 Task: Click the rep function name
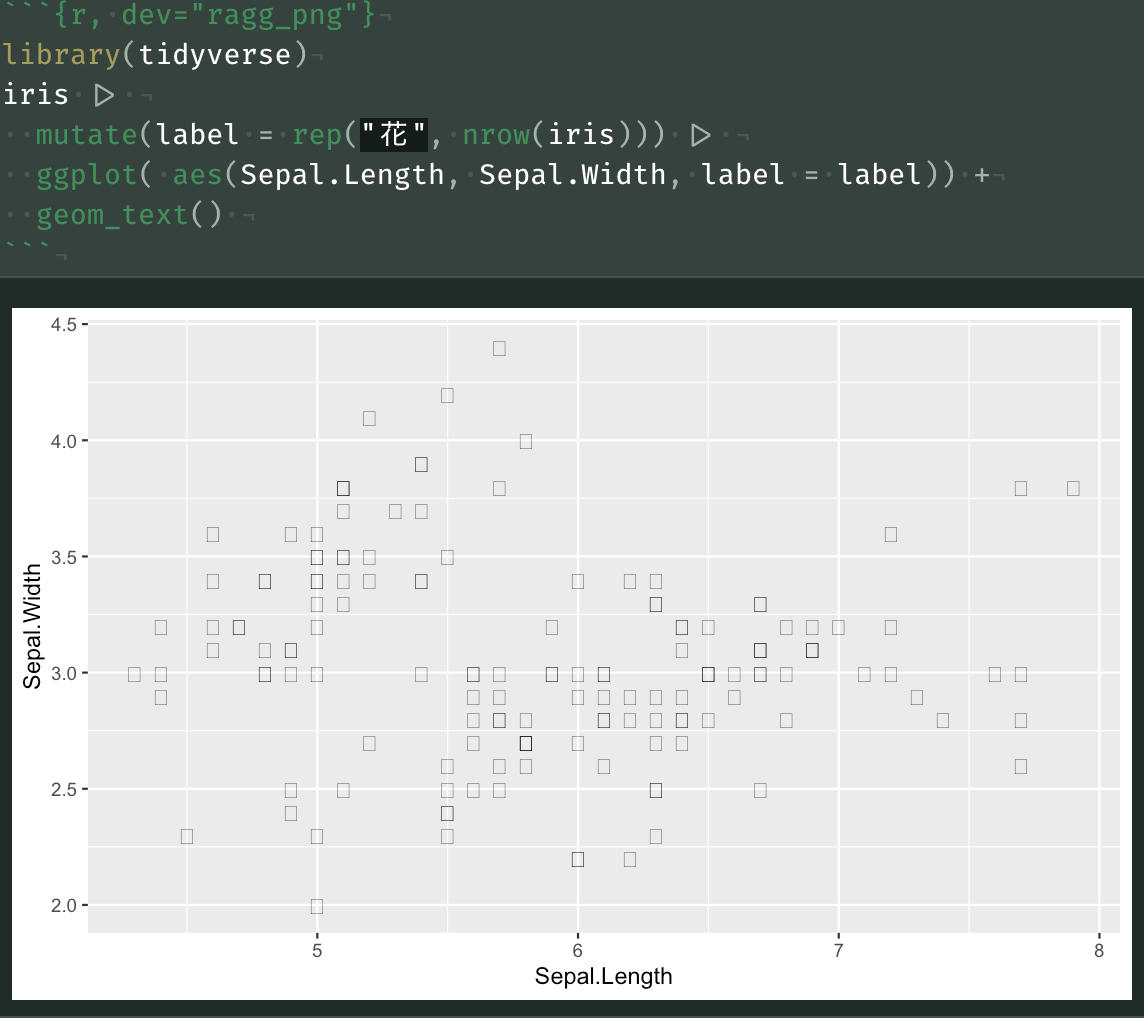317,136
